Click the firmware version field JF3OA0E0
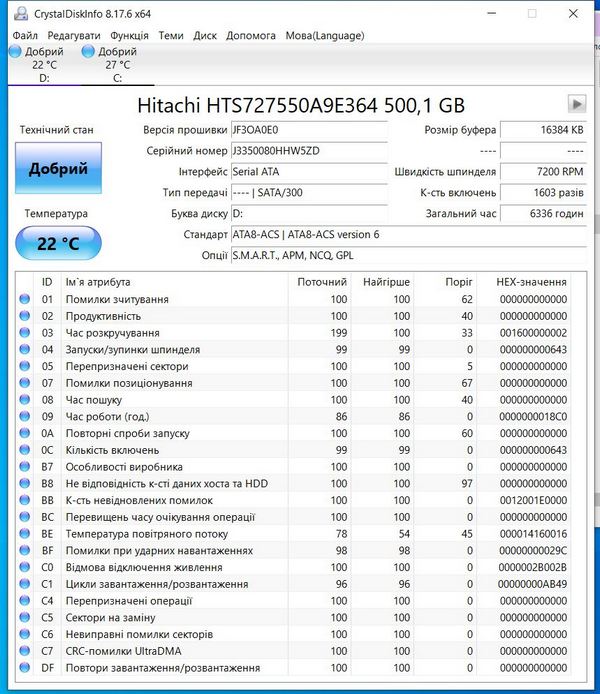The image size is (600, 694). pos(308,130)
